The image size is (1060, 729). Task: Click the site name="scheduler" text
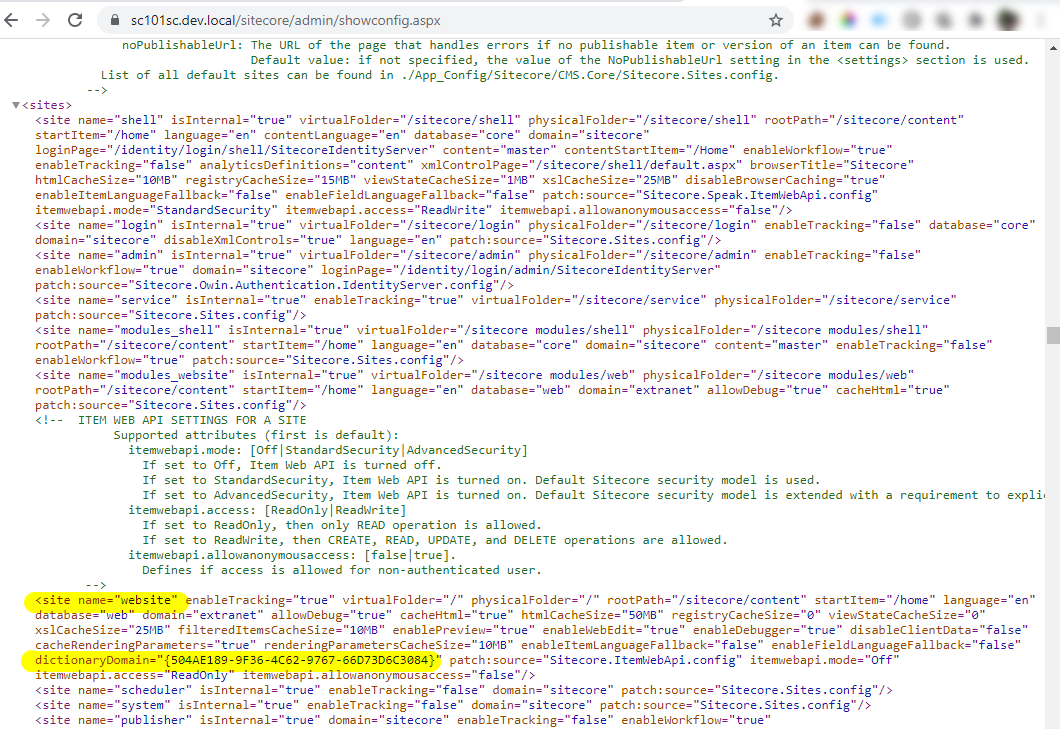(x=114, y=690)
